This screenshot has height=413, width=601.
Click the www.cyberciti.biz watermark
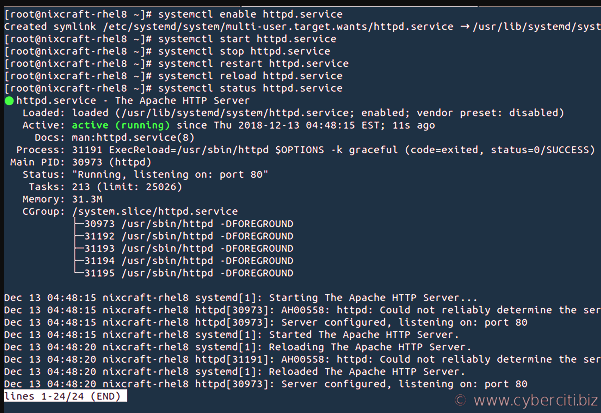(x=535, y=401)
